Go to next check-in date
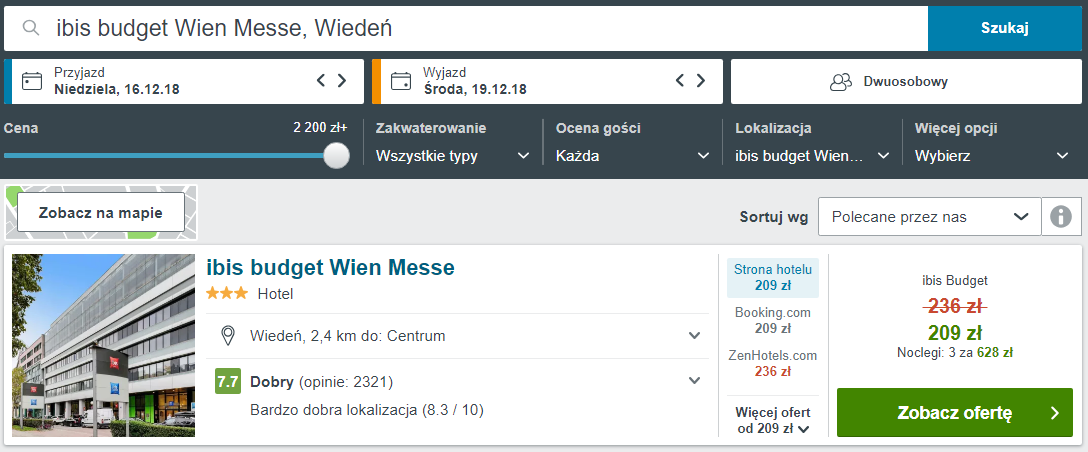The image size is (1088, 452). click(x=342, y=81)
